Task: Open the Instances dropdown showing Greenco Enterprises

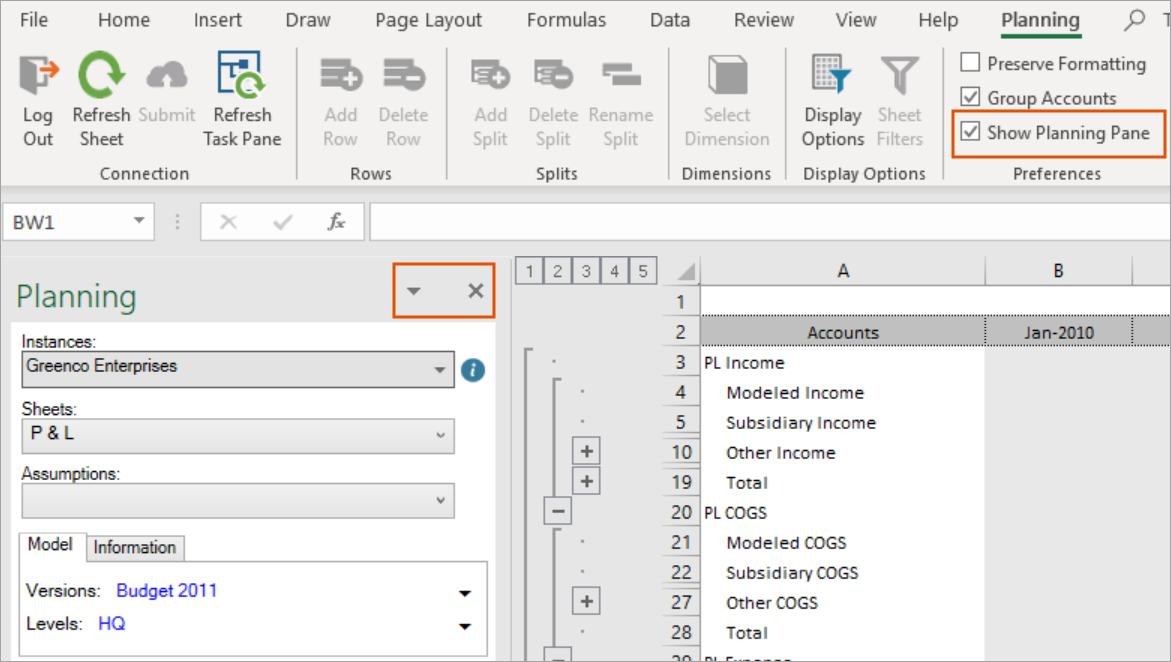Action: point(237,369)
